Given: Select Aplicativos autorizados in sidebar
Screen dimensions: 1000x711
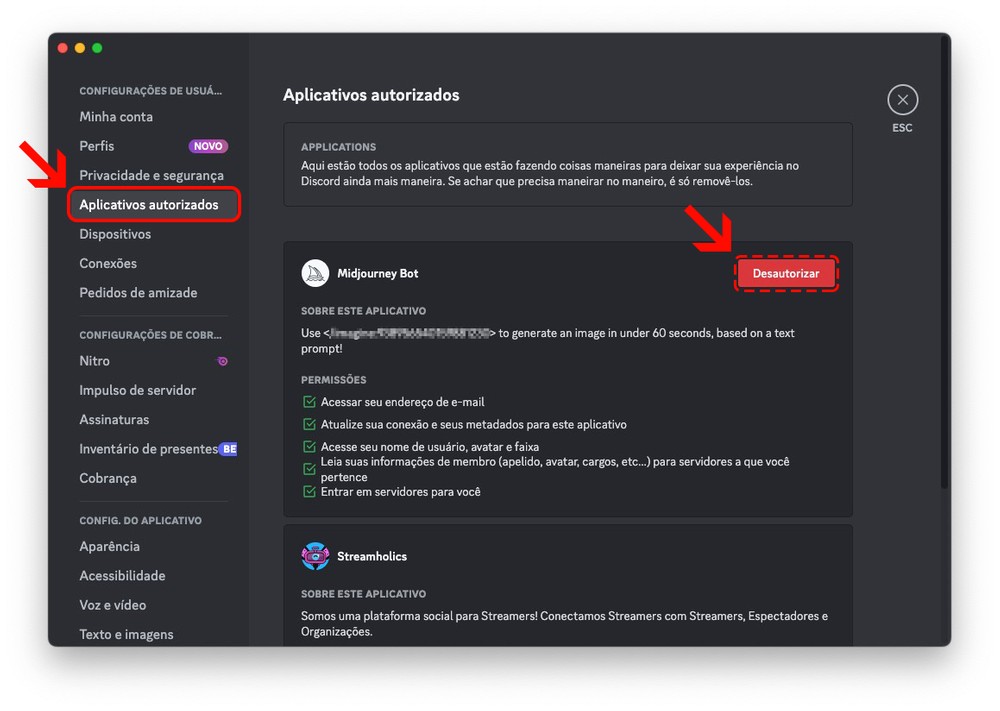Looking at the screenshot, I should (149, 205).
